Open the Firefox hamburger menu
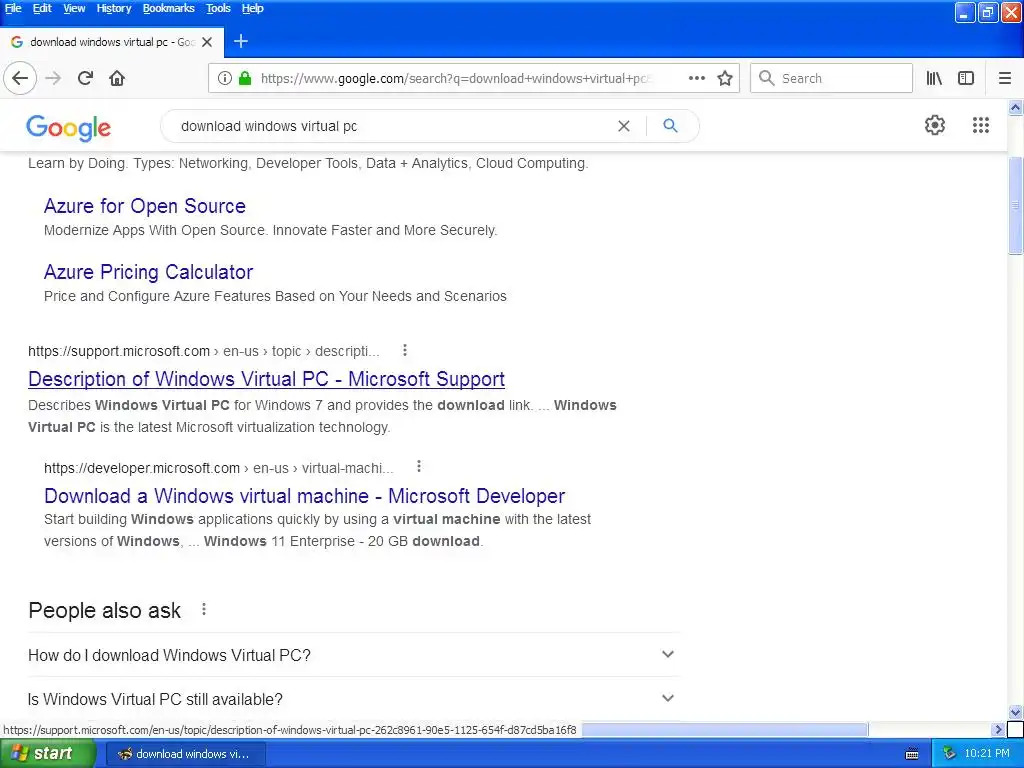 coord(1005,78)
